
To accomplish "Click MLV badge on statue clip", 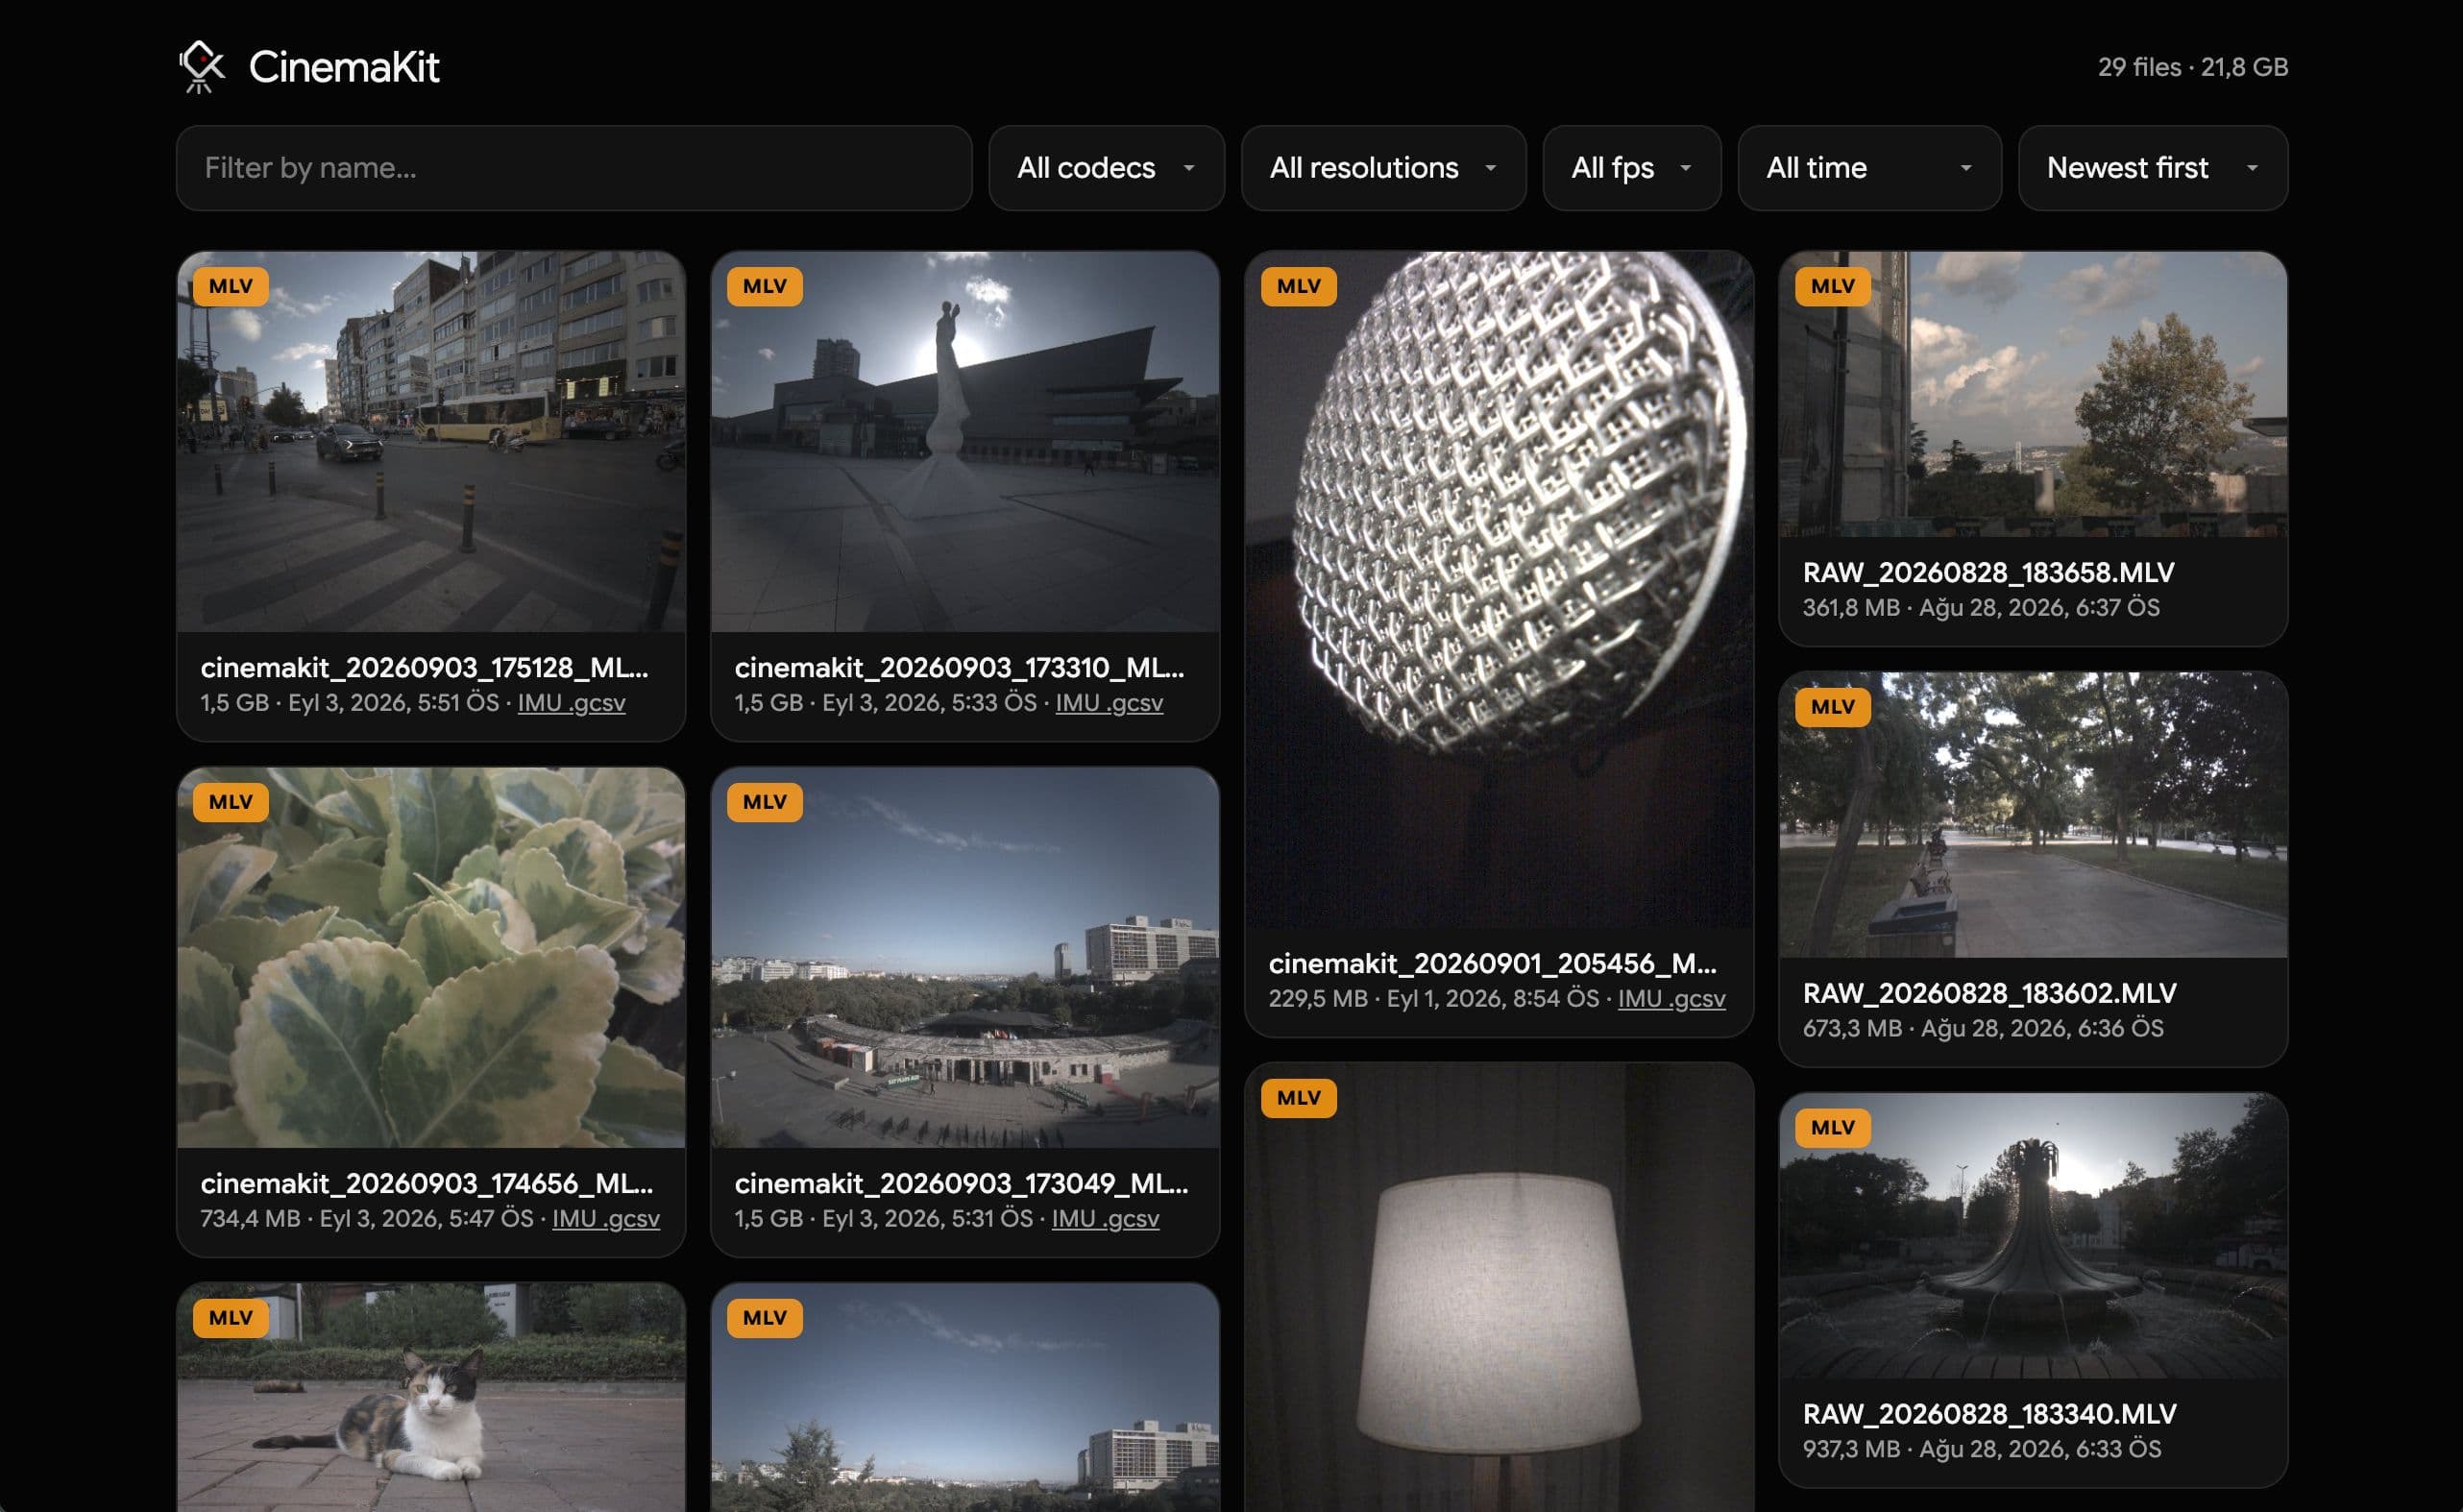I will click(x=765, y=287).
